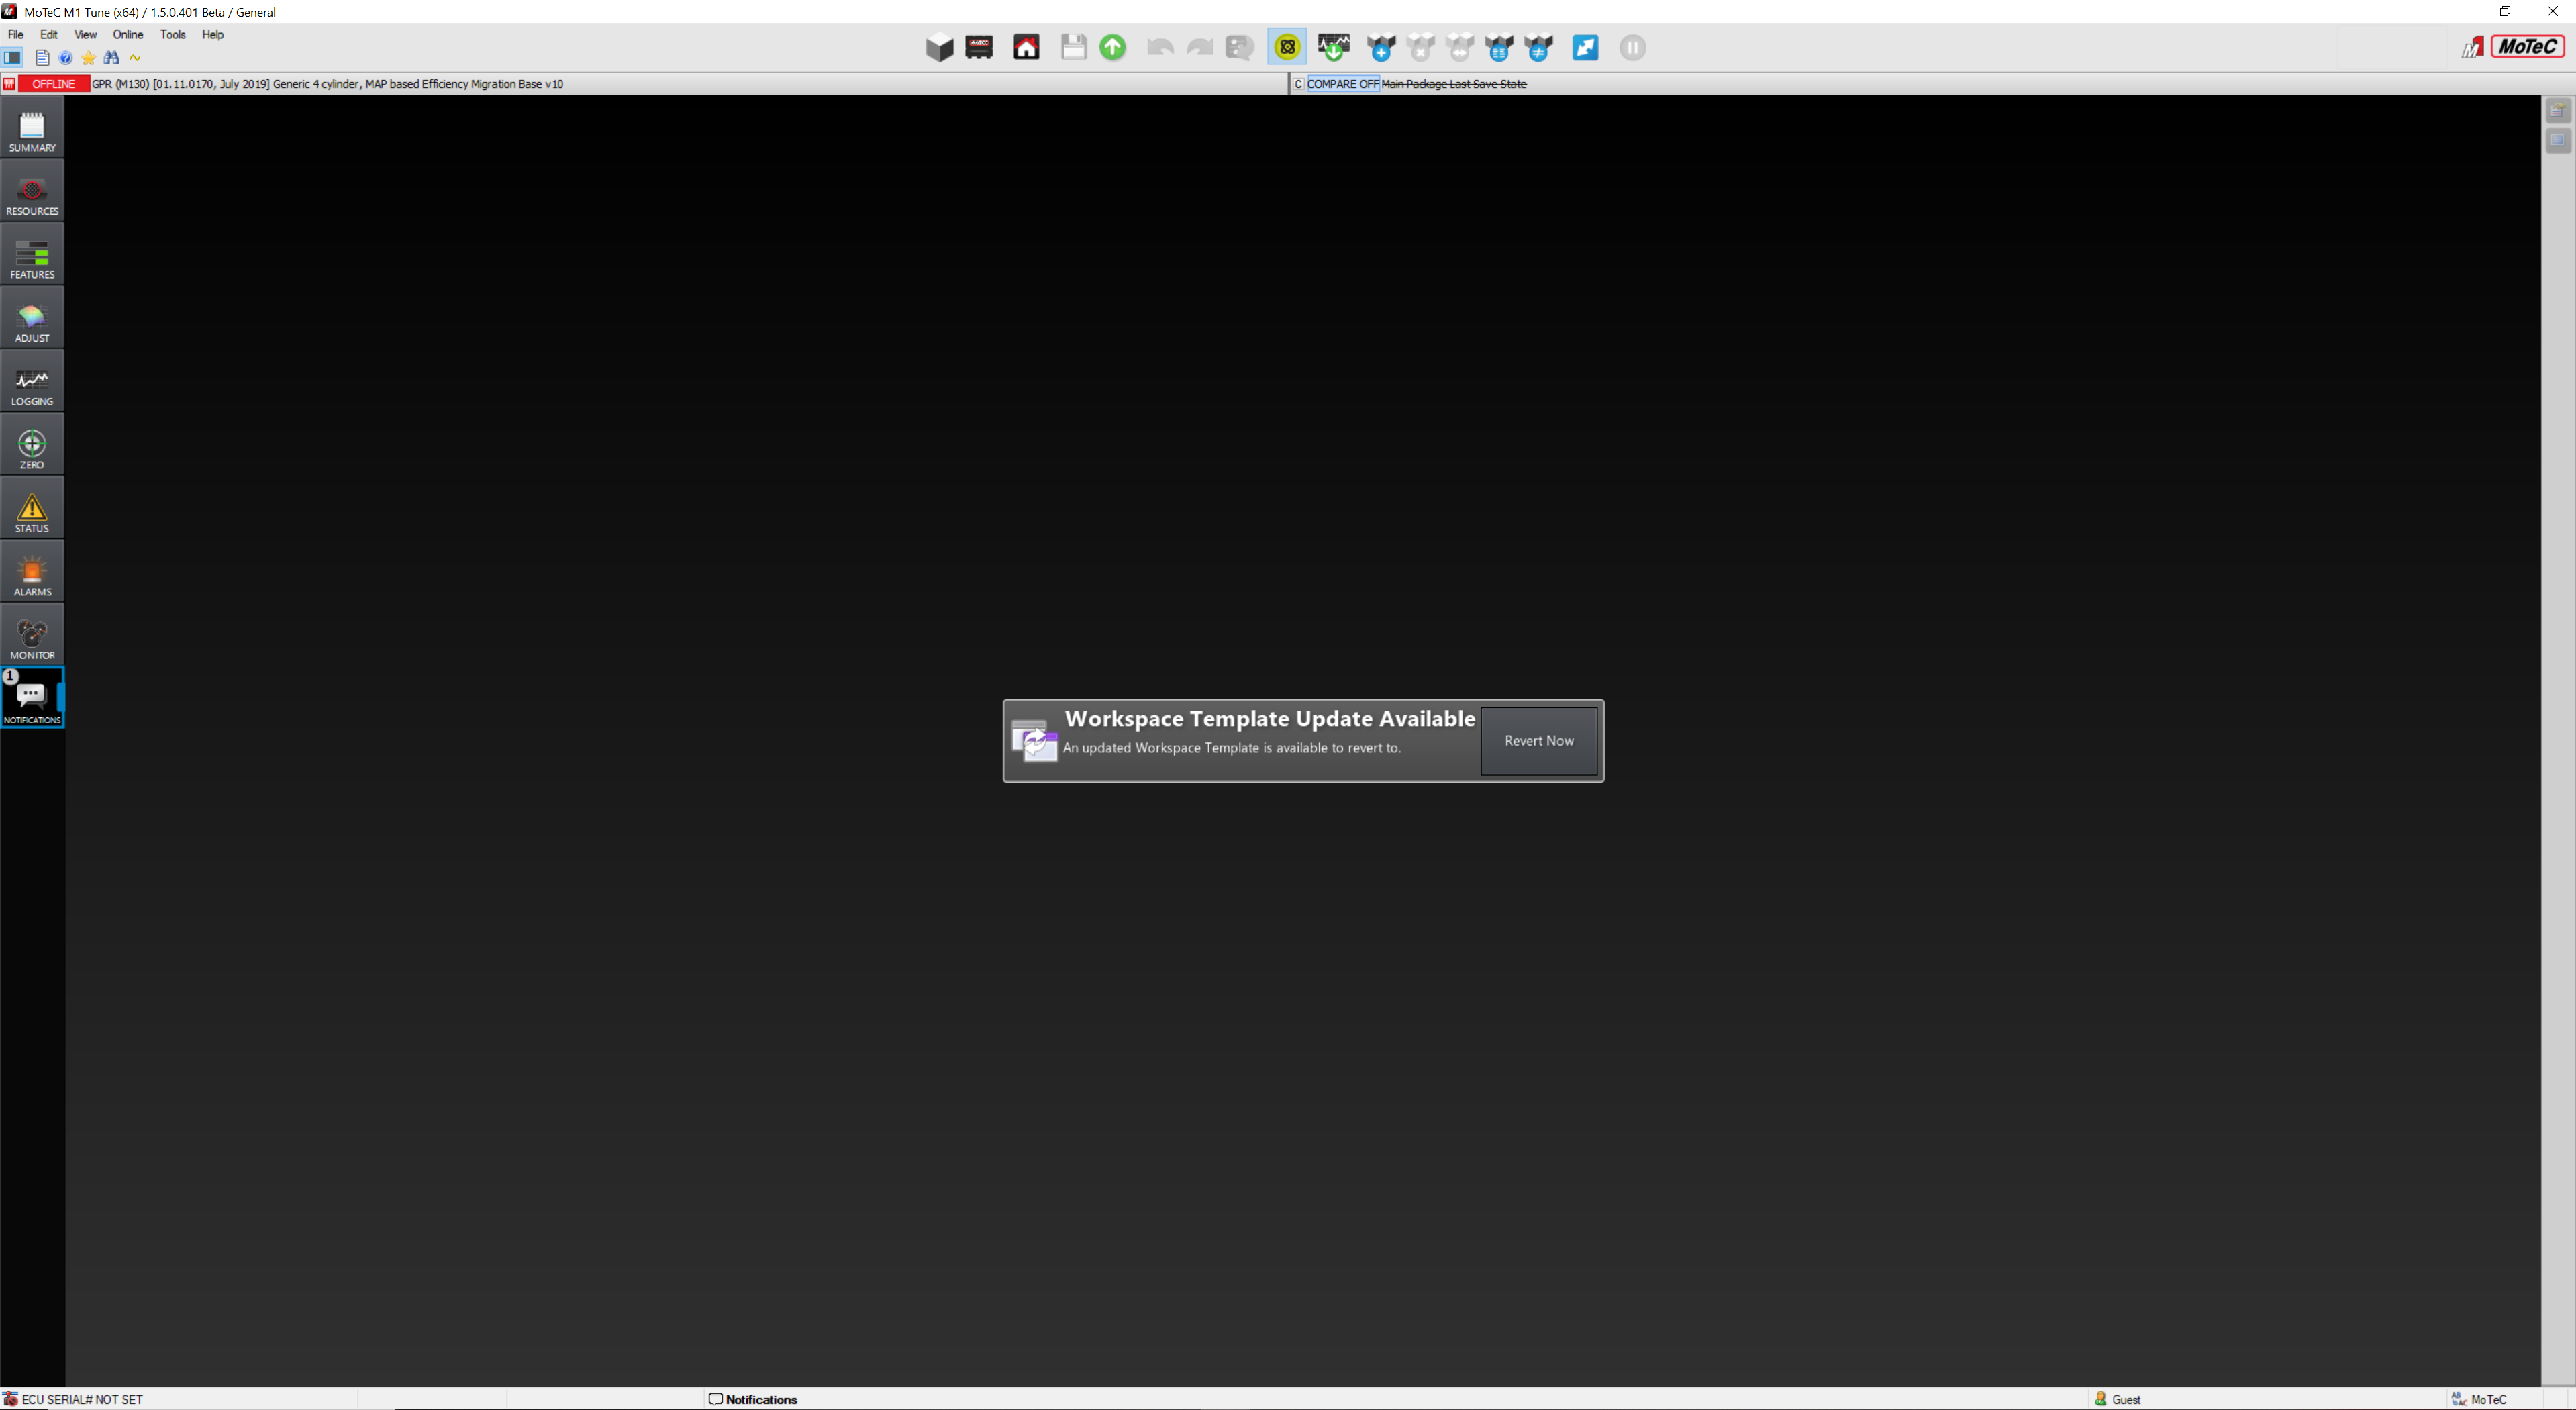Open the Resources sidebar section

[x=32, y=194]
